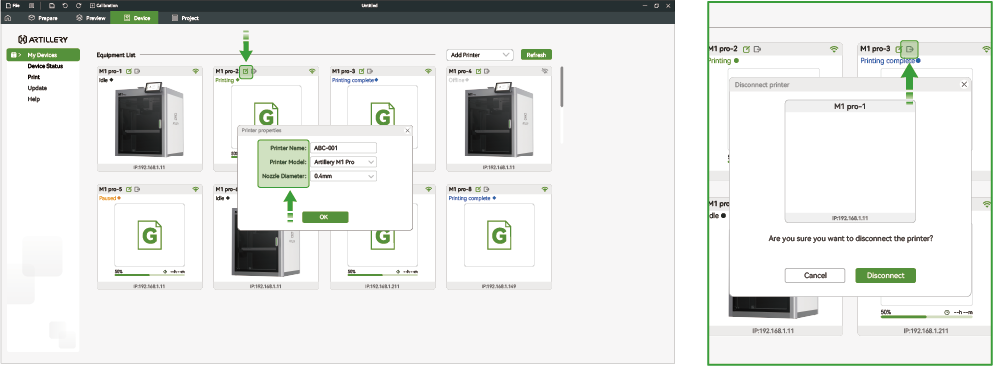Image resolution: width=993 pixels, height=366 pixels.
Task: Click the 'Paused' status of M1 pro-5
Action: point(108,198)
